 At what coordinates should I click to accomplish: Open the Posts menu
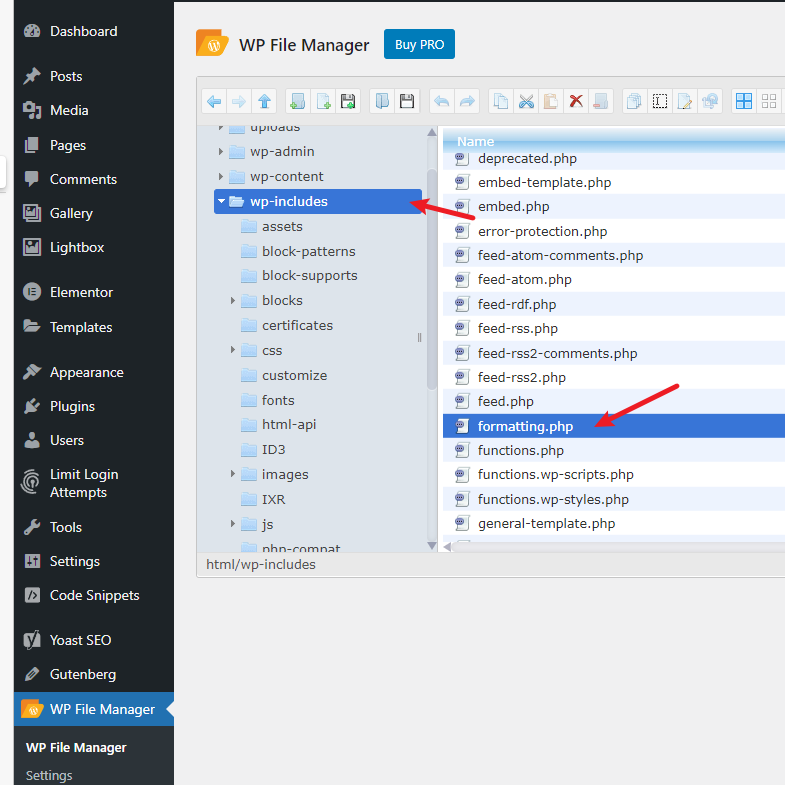94,76
